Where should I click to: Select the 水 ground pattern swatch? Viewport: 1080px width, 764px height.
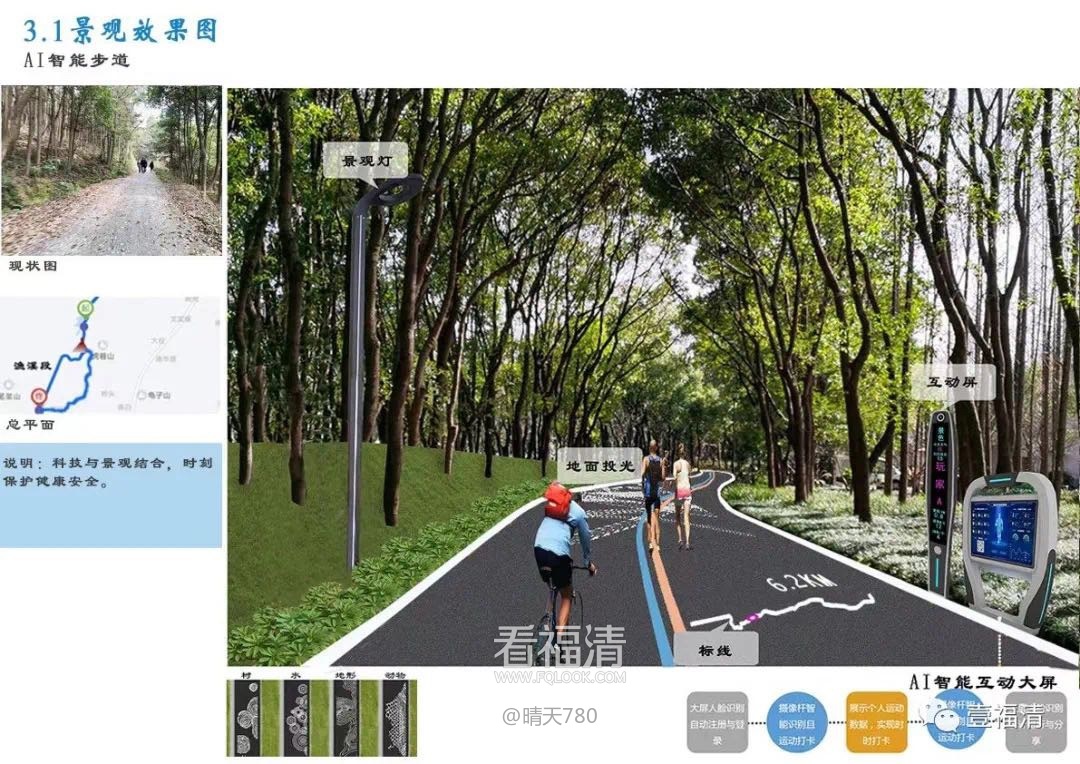coord(296,717)
